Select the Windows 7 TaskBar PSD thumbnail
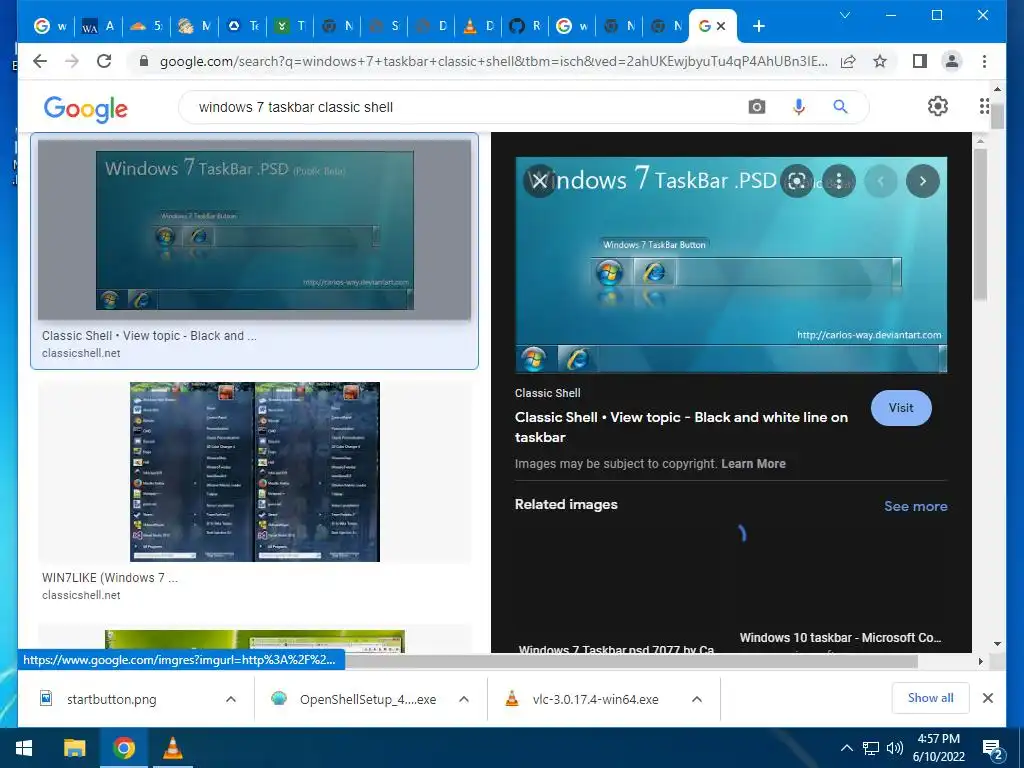The width and height of the screenshot is (1024, 768). 254,230
